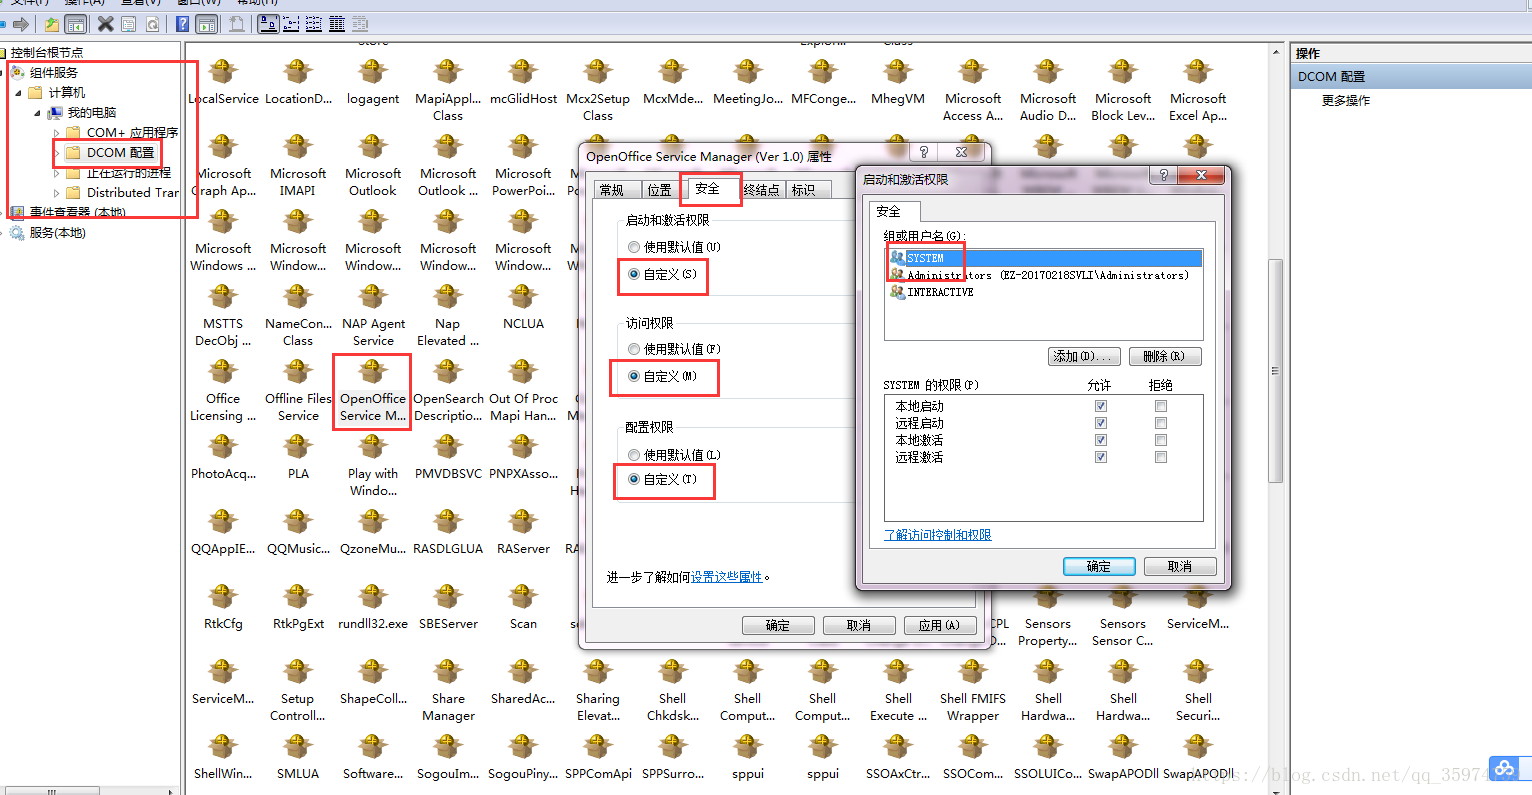
Task: Click the refresh toolbar icon
Action: (x=152, y=24)
